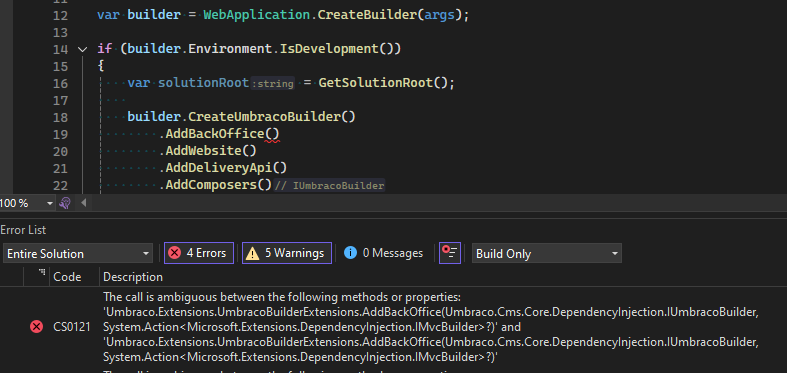787x373 pixels.
Task: Click the Error List panel title
Action: pos(23,230)
